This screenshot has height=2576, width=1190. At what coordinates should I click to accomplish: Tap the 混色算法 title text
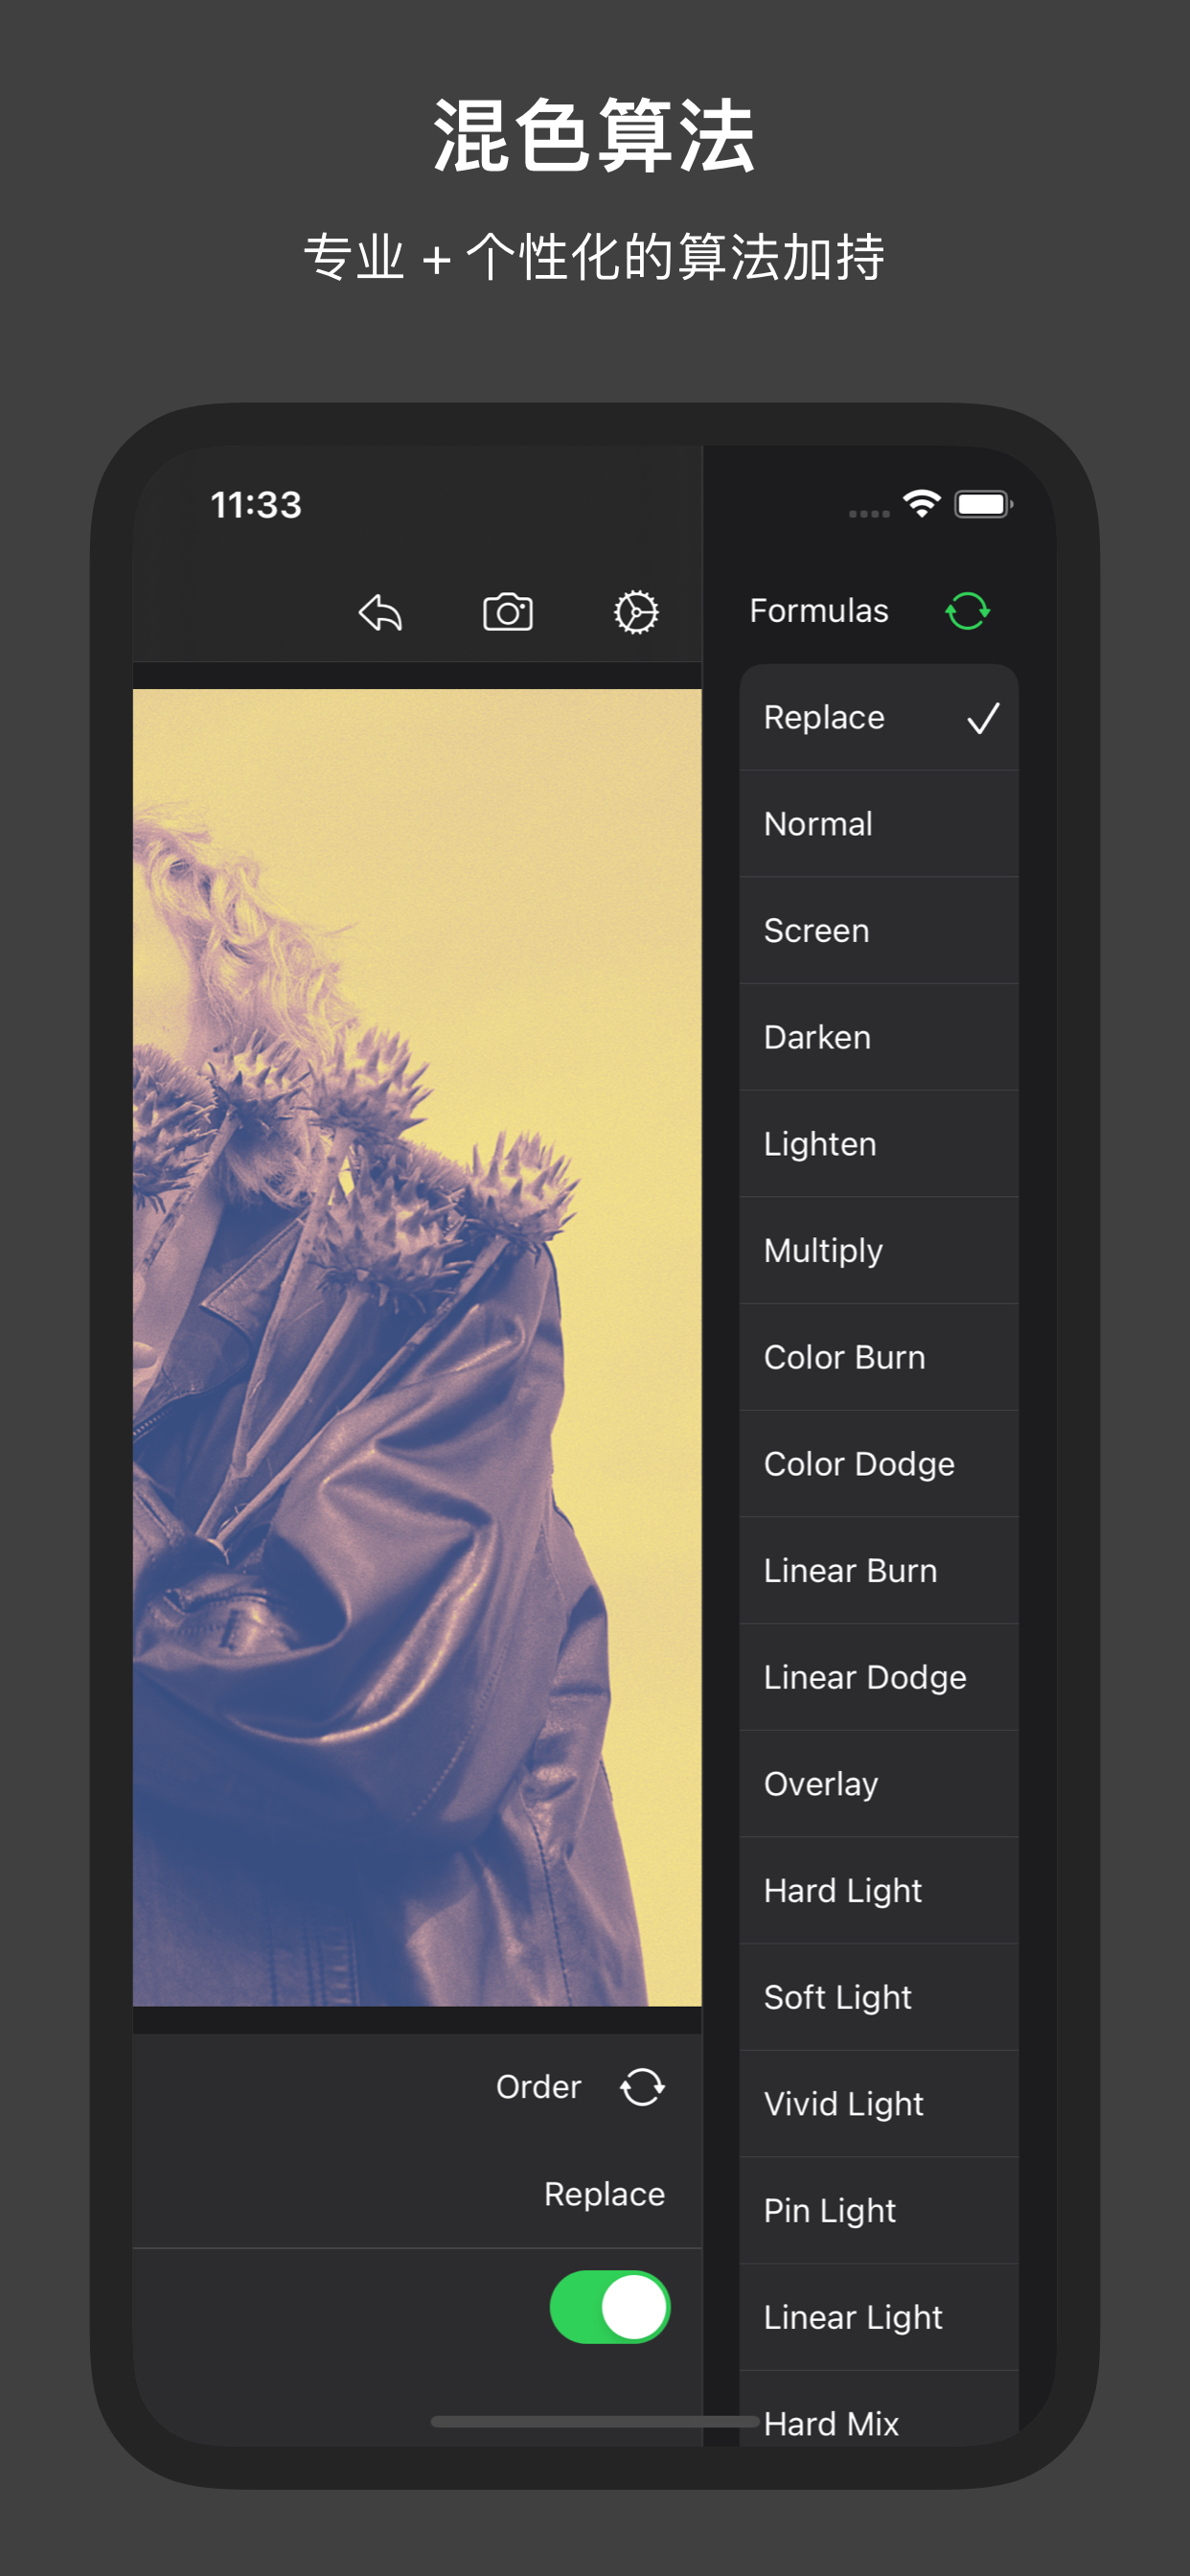594,137
